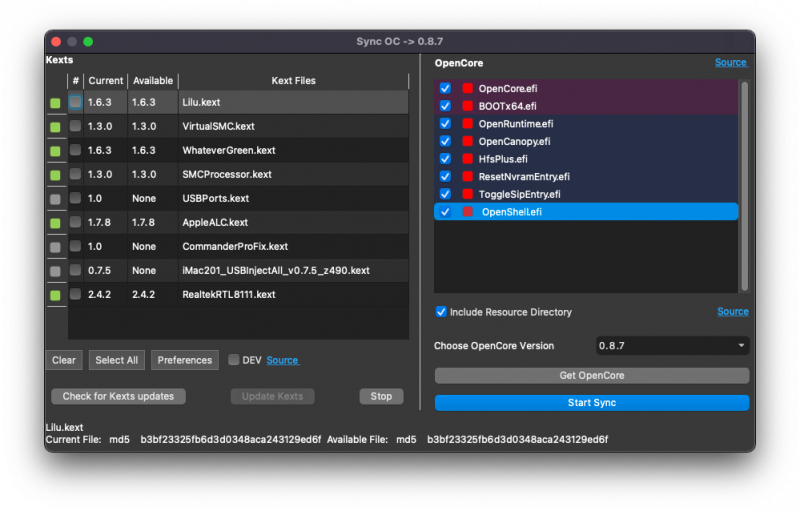The image size is (800, 511).
Task: Select the checkbox in the SMCProcessor.kext row
Action: point(75,174)
